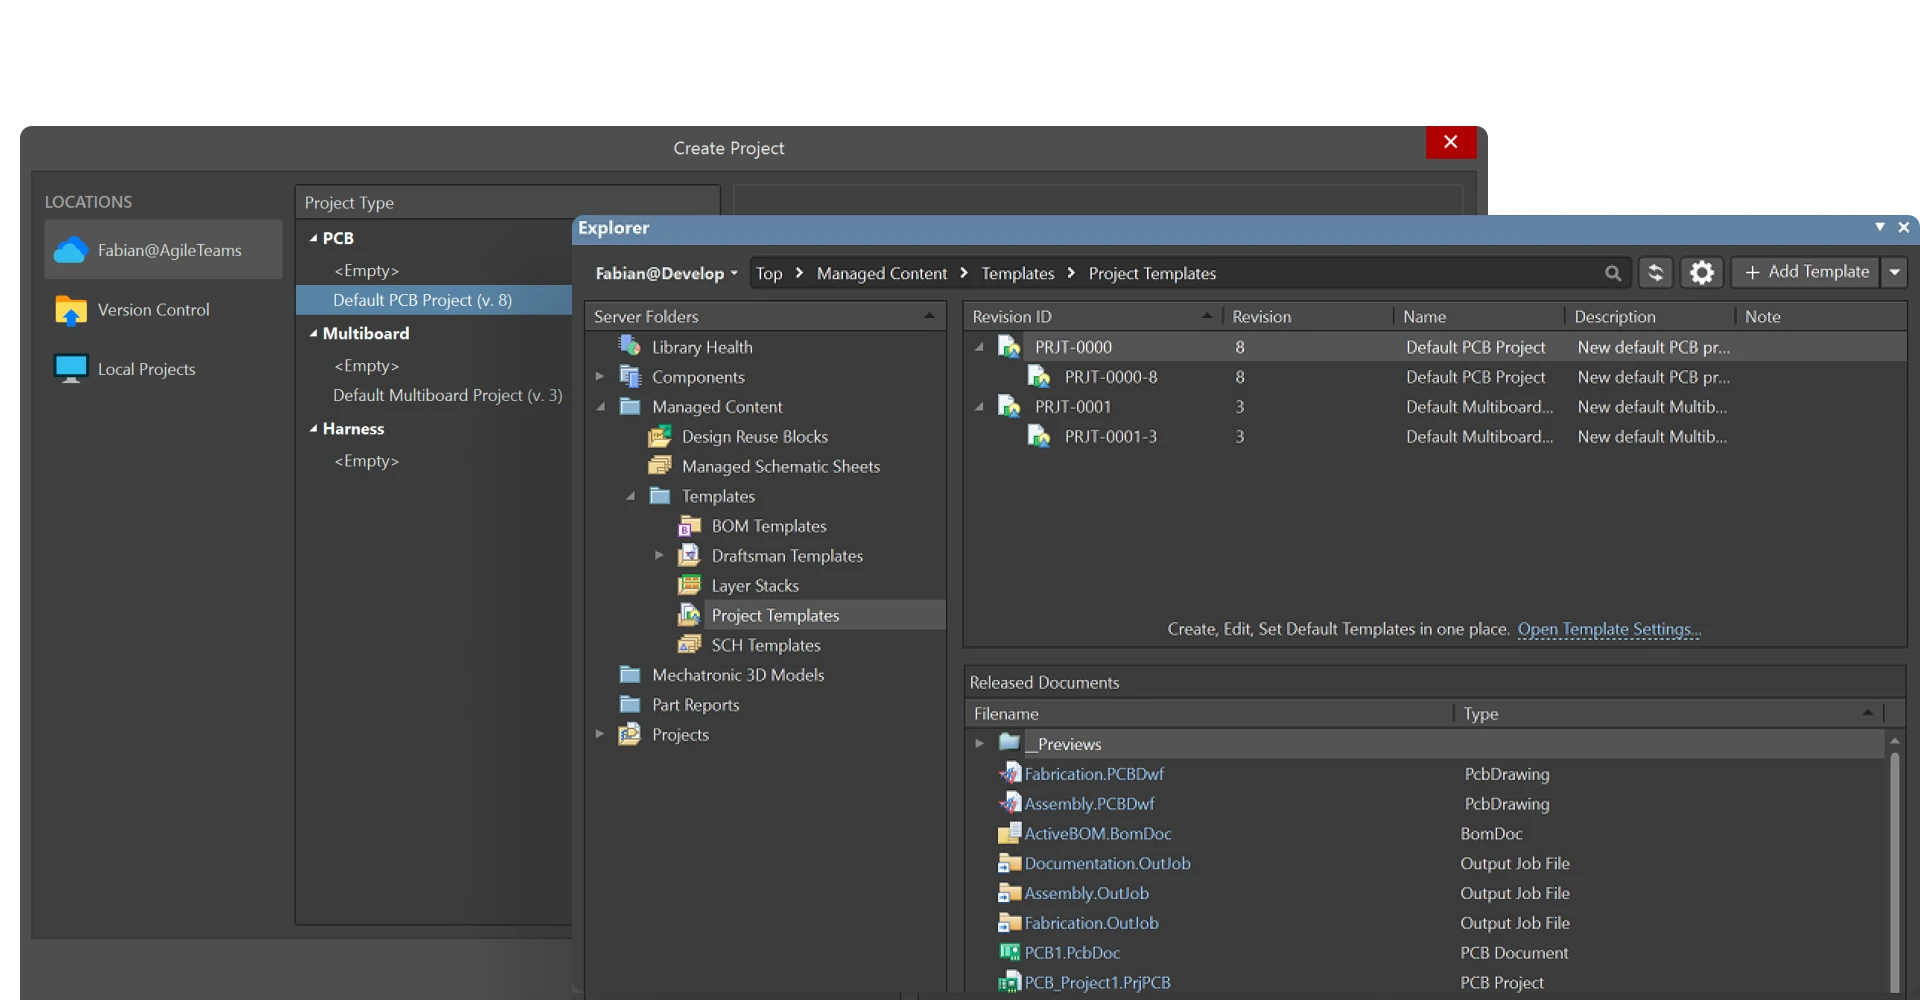Collapse the PRJT-0001 revision row
The width and height of the screenshot is (1920, 1000).
[x=979, y=407]
